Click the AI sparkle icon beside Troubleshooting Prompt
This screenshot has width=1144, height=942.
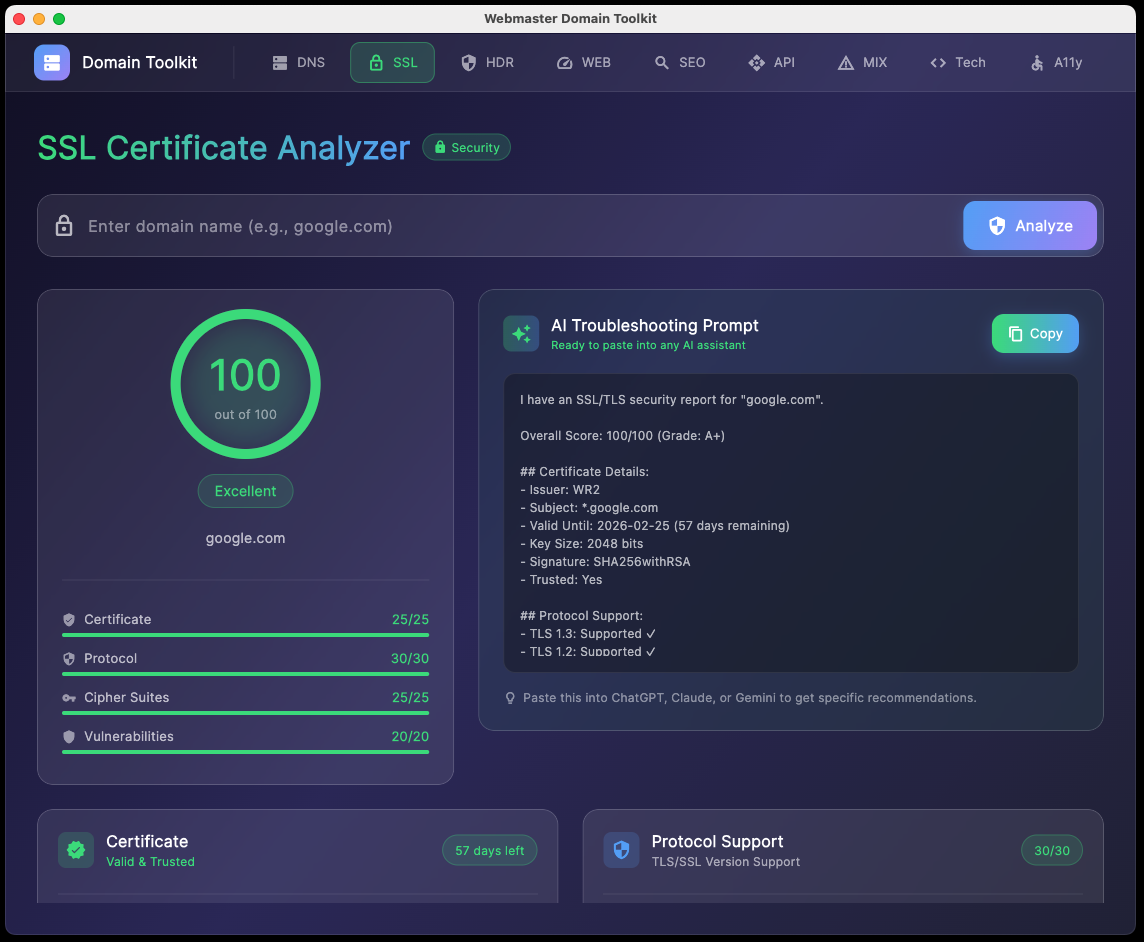(x=521, y=333)
